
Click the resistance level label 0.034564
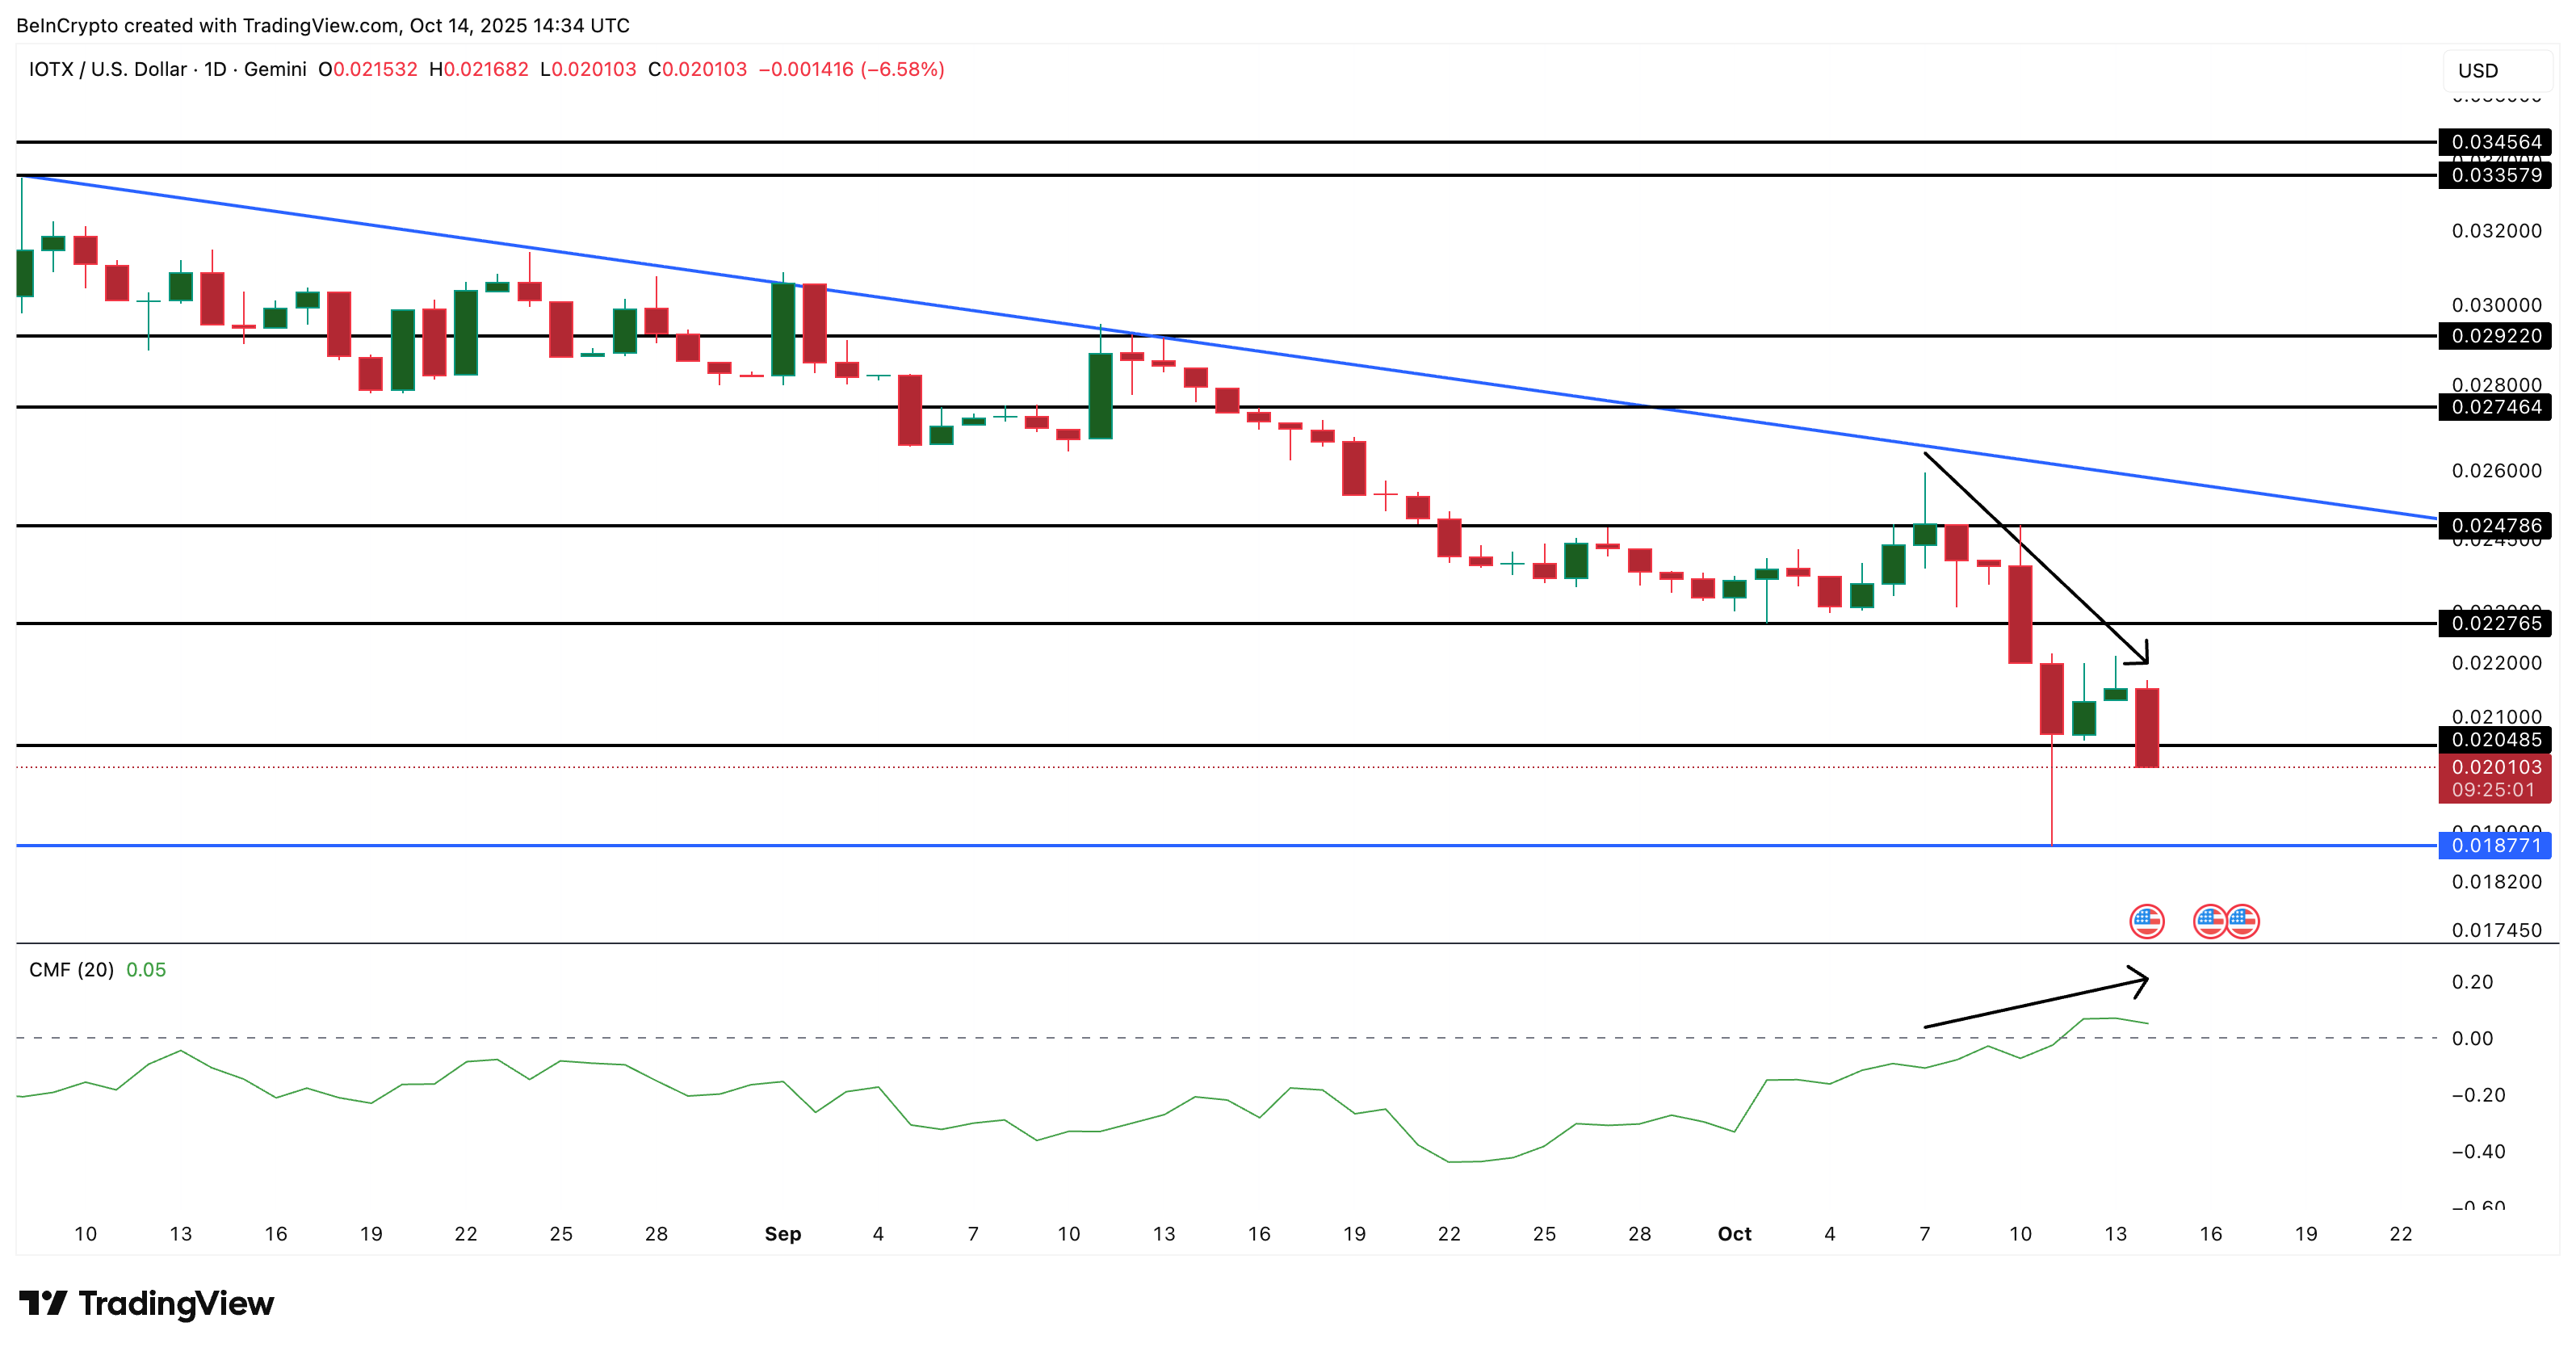[2499, 142]
